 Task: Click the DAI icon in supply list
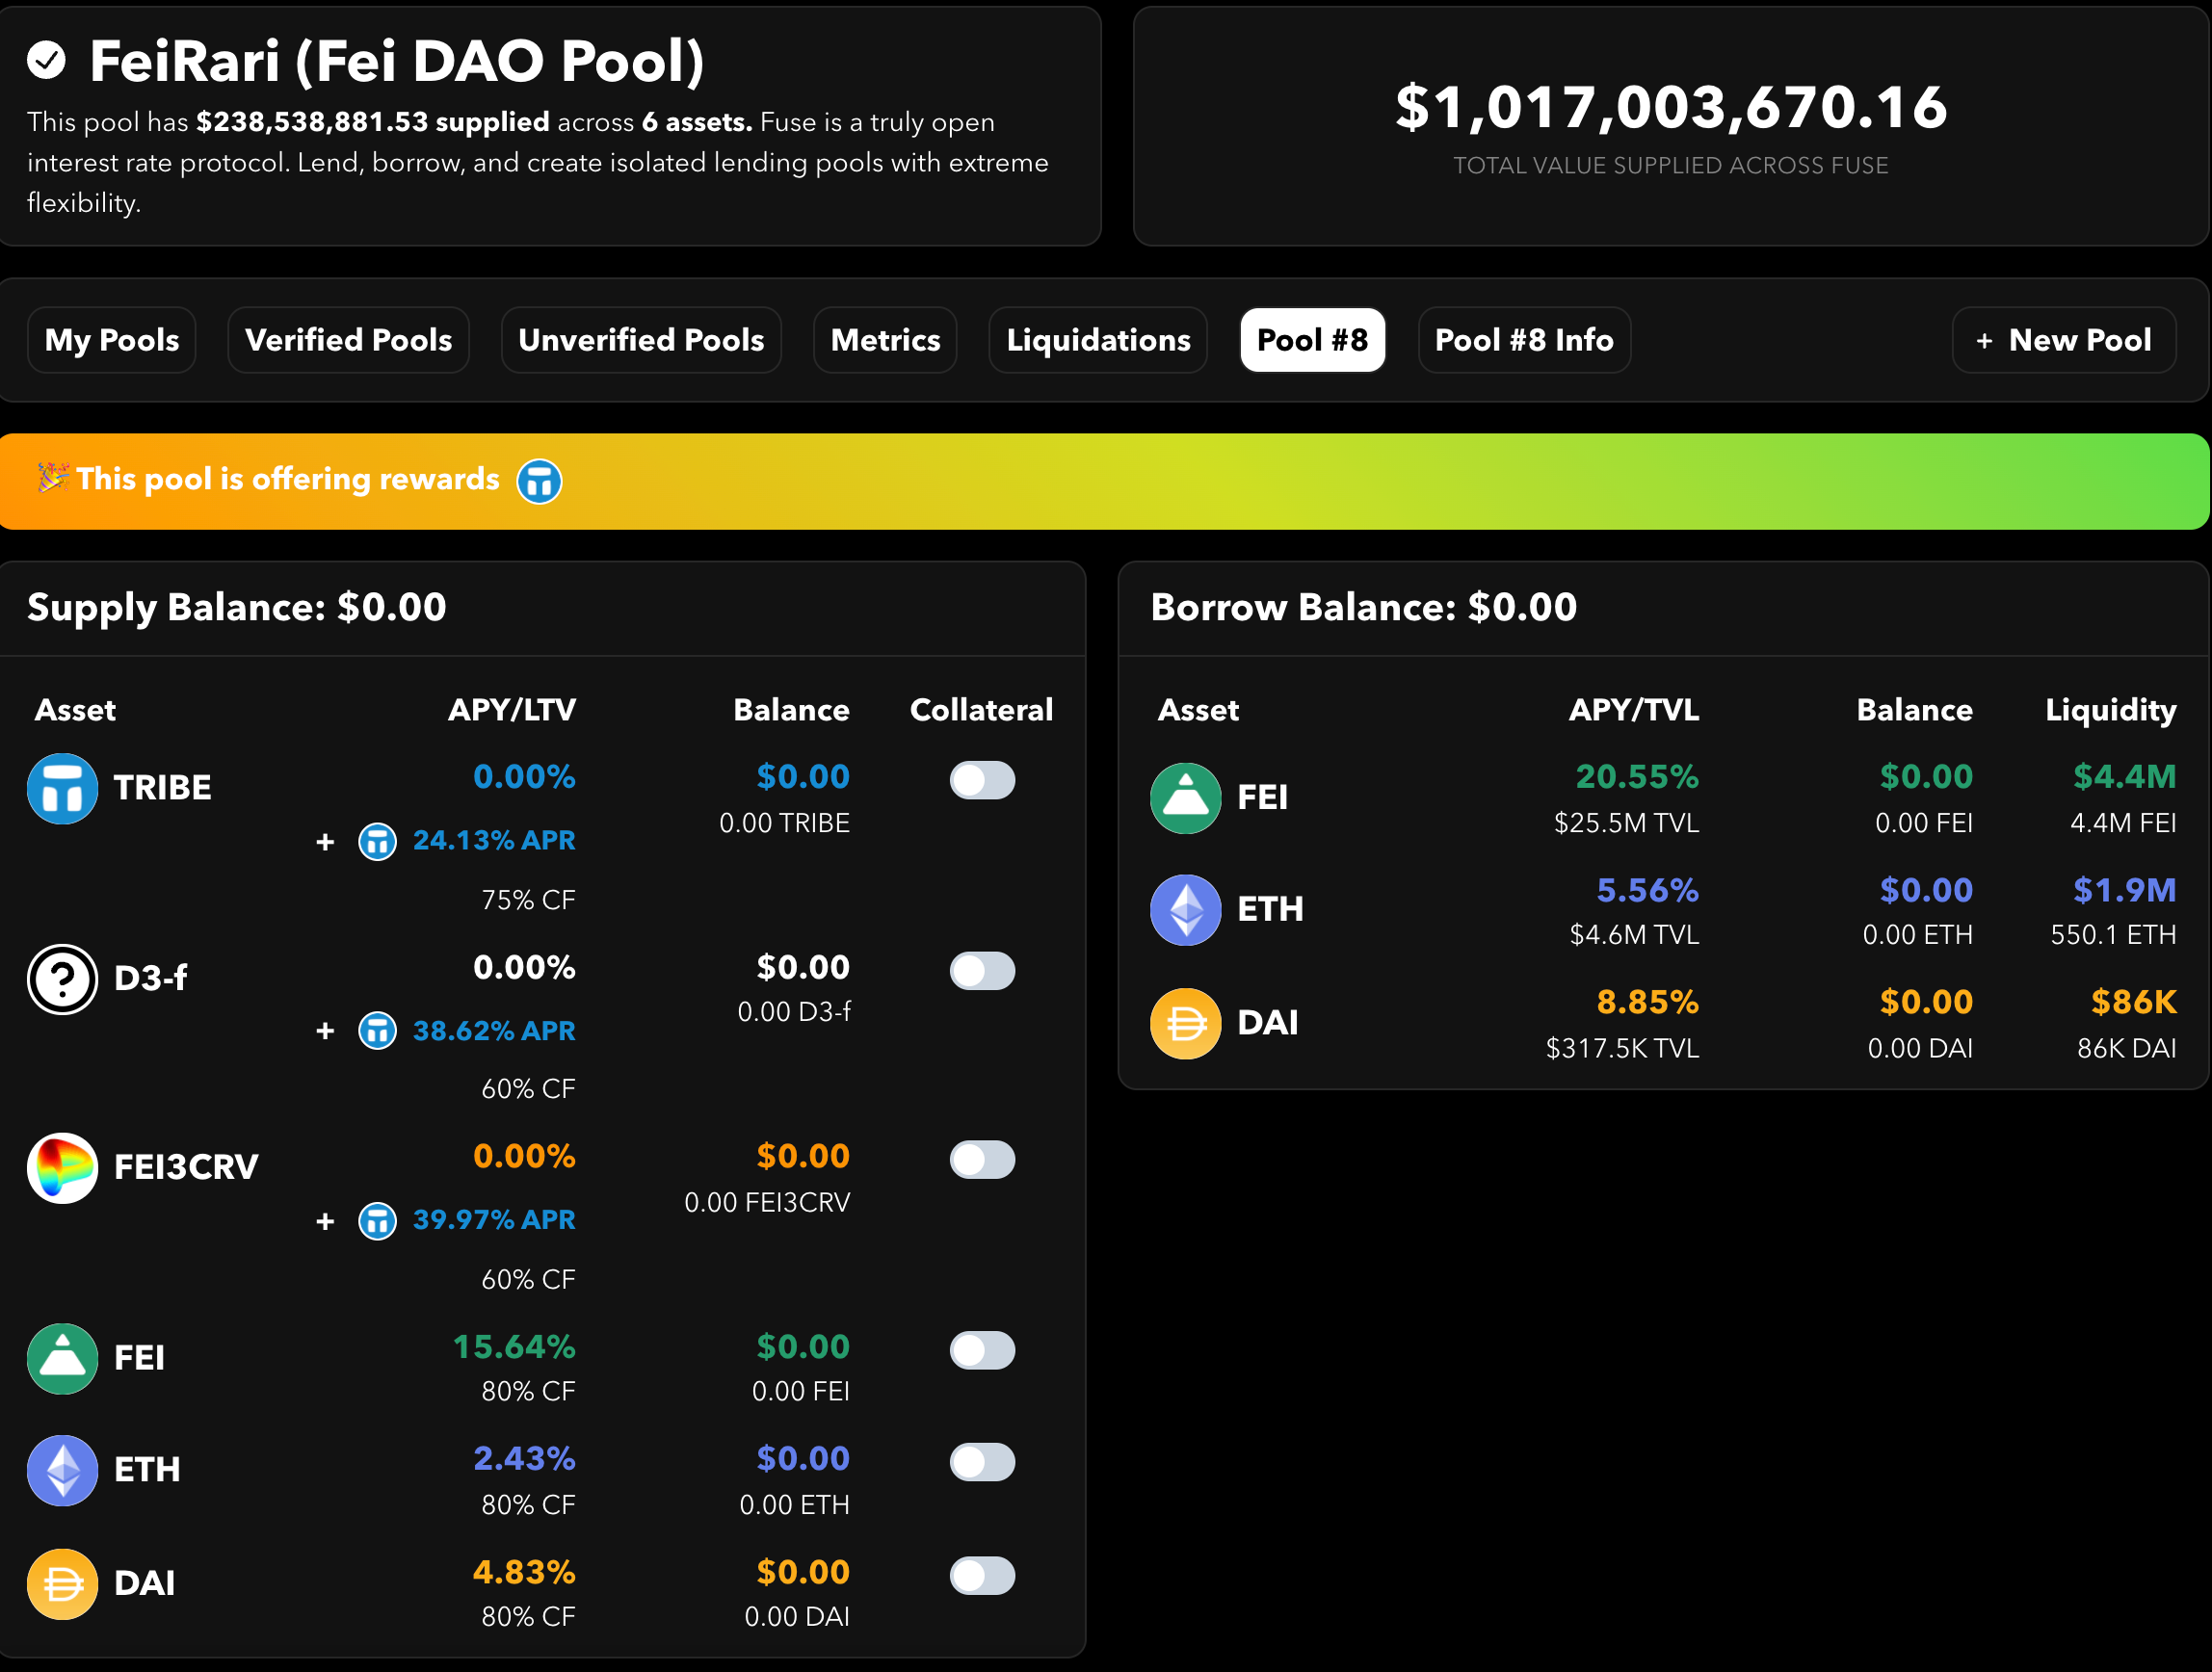[62, 1583]
